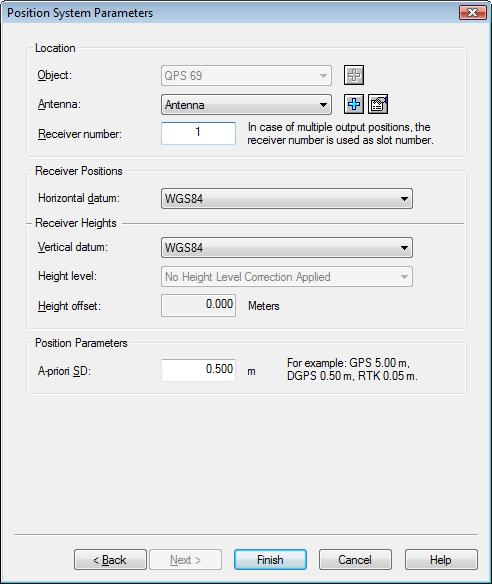492x584 pixels.
Task: Click the add antenna plus icon
Action: (353, 104)
